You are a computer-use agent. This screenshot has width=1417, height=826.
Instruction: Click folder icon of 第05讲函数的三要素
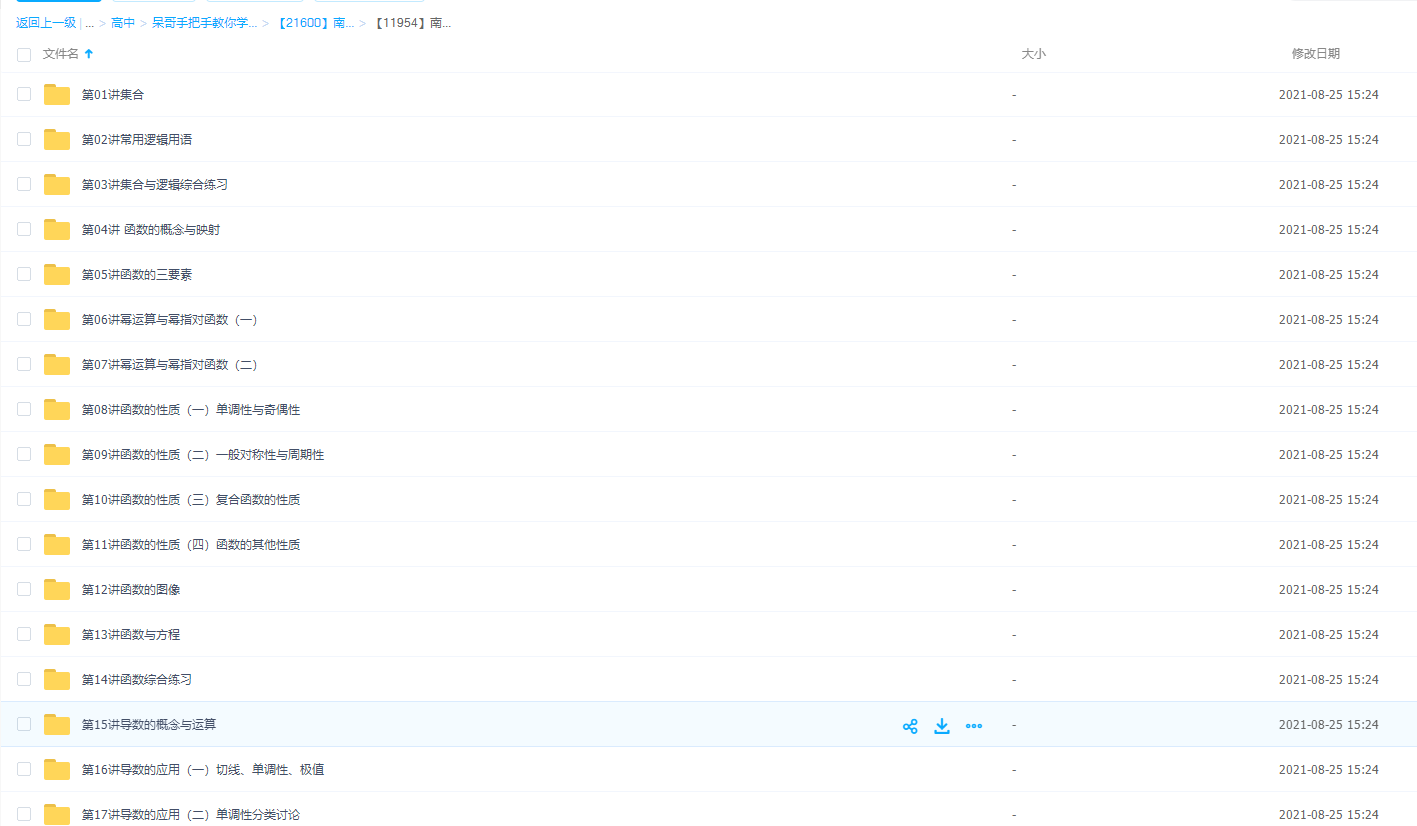pyautogui.click(x=57, y=275)
